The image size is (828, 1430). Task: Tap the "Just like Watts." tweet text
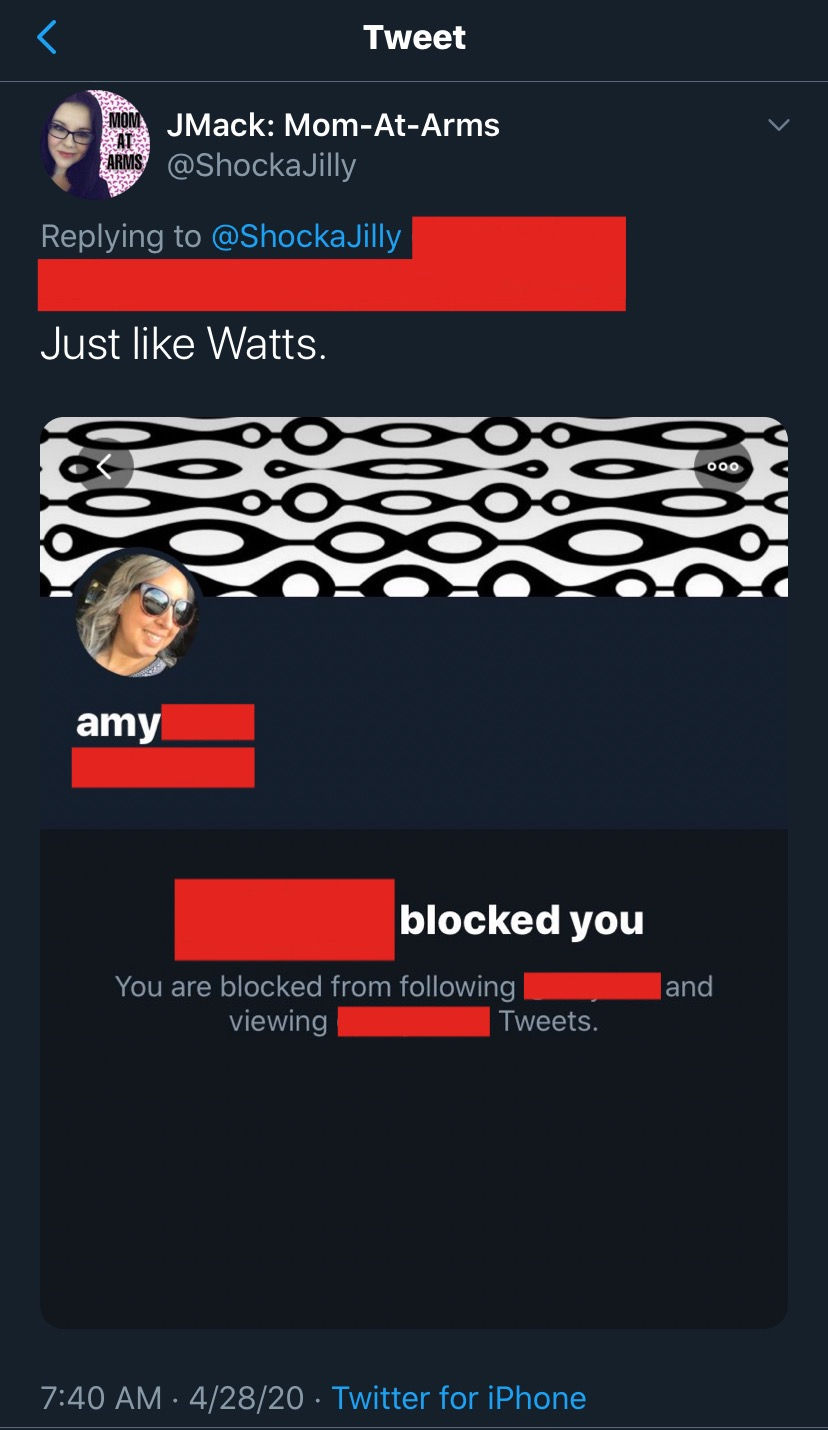184,345
